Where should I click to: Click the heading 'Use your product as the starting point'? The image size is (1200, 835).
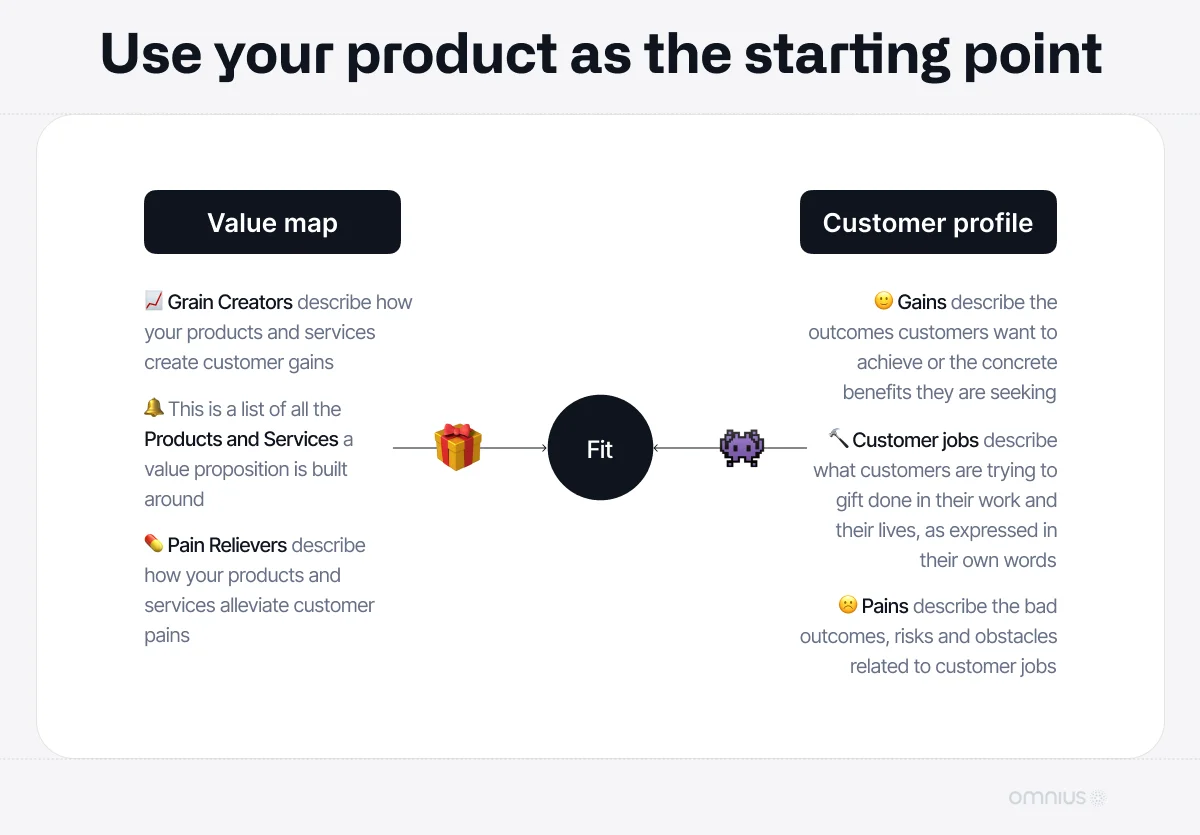601,54
